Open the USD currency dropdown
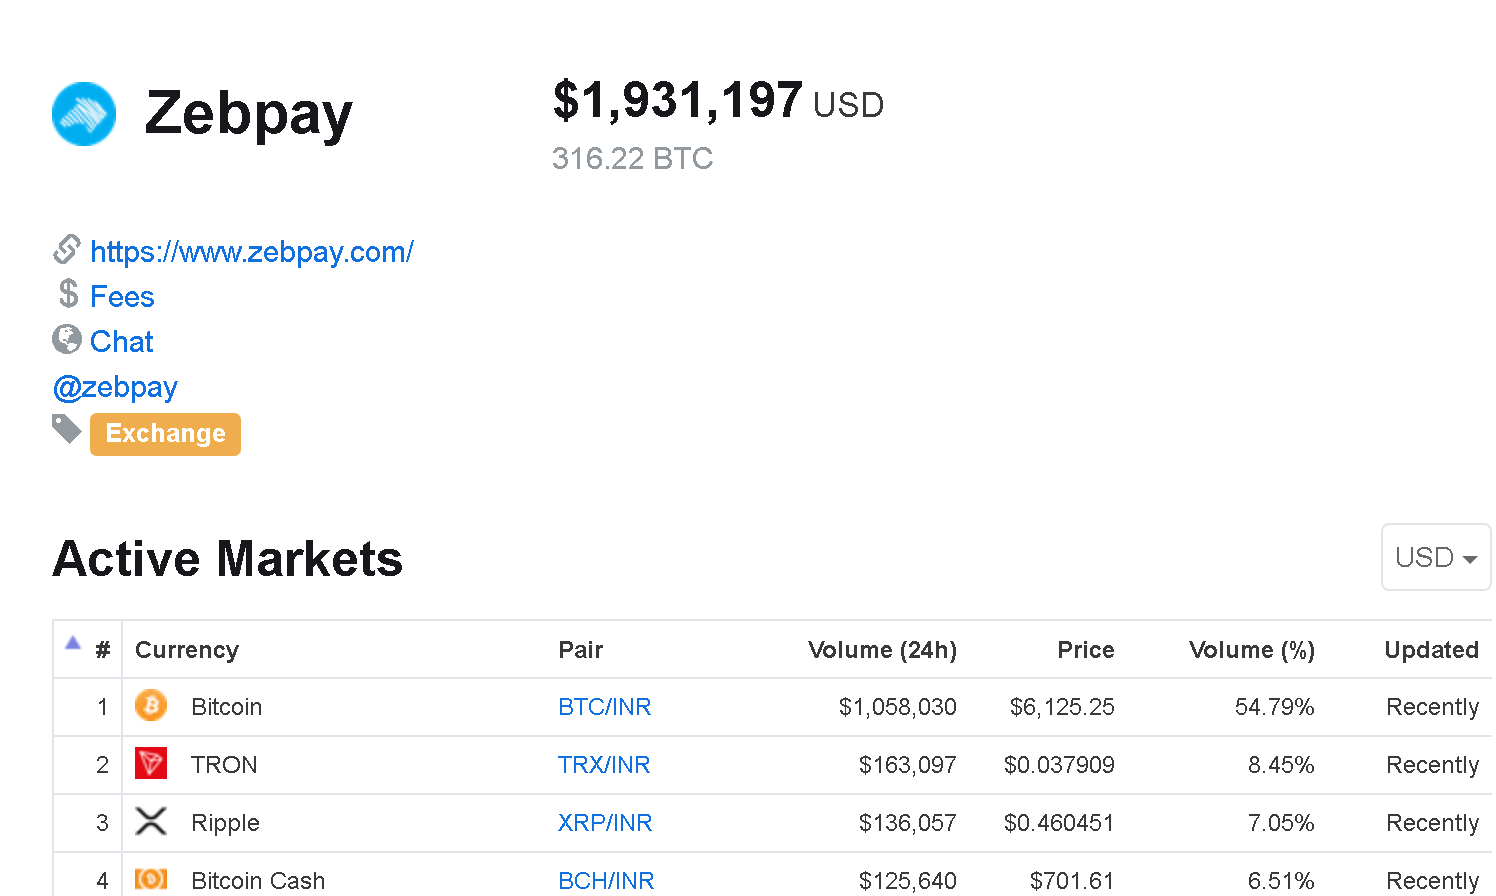The width and height of the screenshot is (1496, 896). [1436, 557]
